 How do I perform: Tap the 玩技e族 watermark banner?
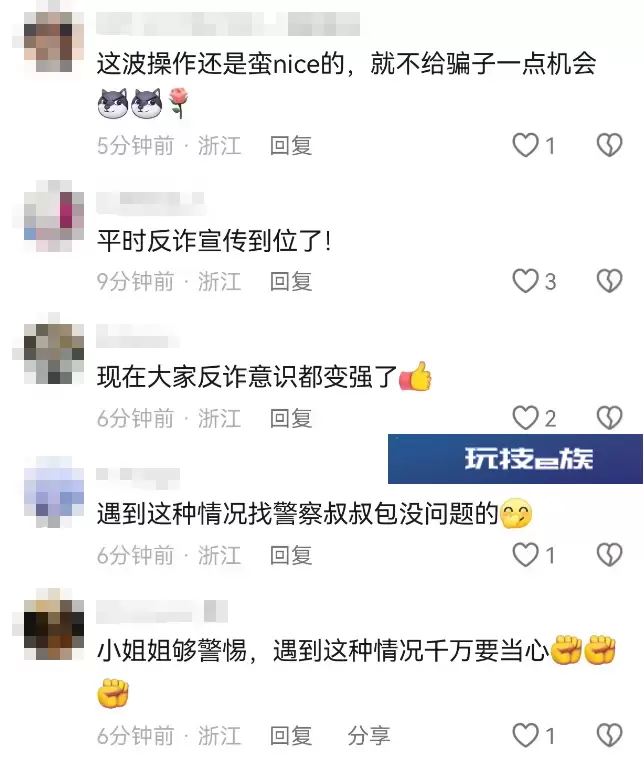[x=515, y=458]
